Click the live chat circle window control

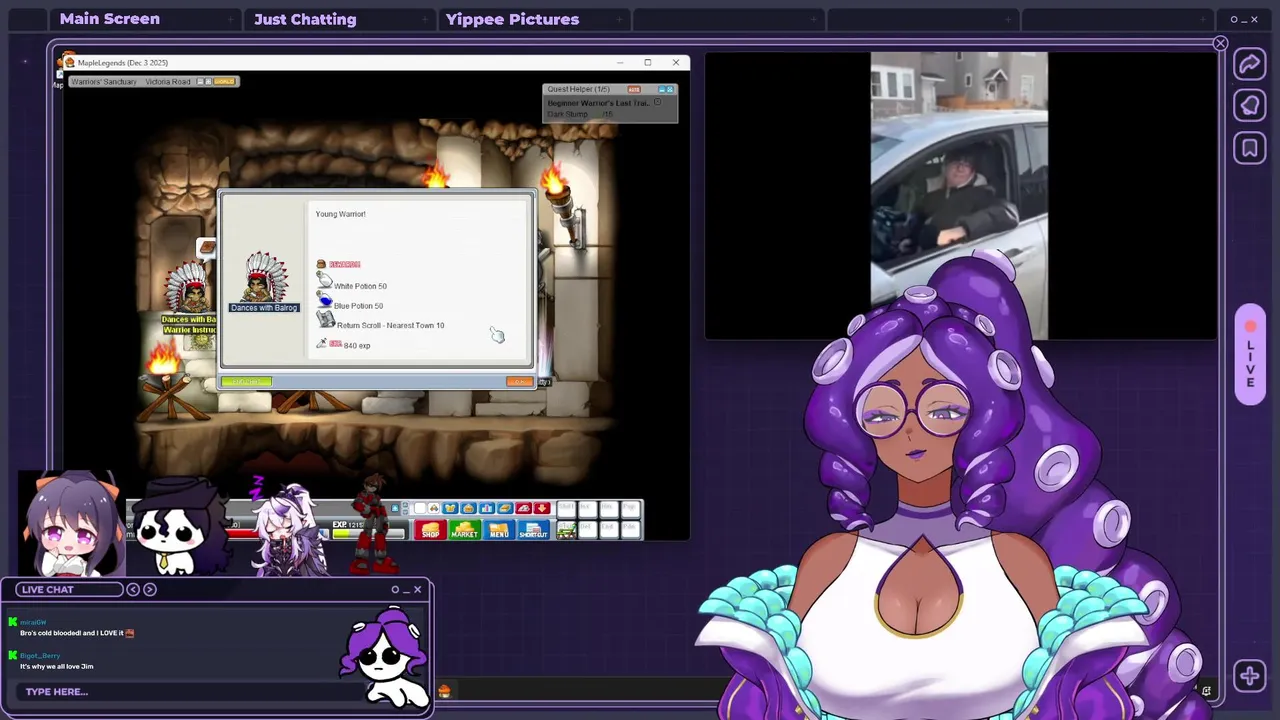pos(395,589)
